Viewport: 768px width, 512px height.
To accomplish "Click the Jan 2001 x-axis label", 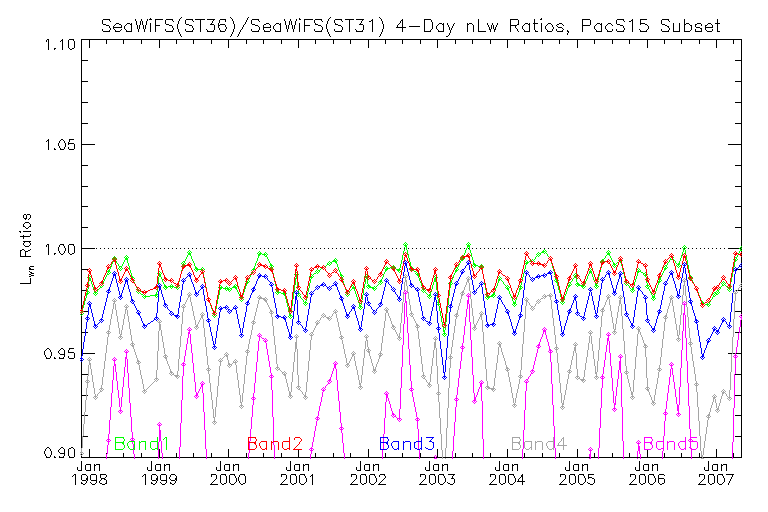I will (298, 473).
